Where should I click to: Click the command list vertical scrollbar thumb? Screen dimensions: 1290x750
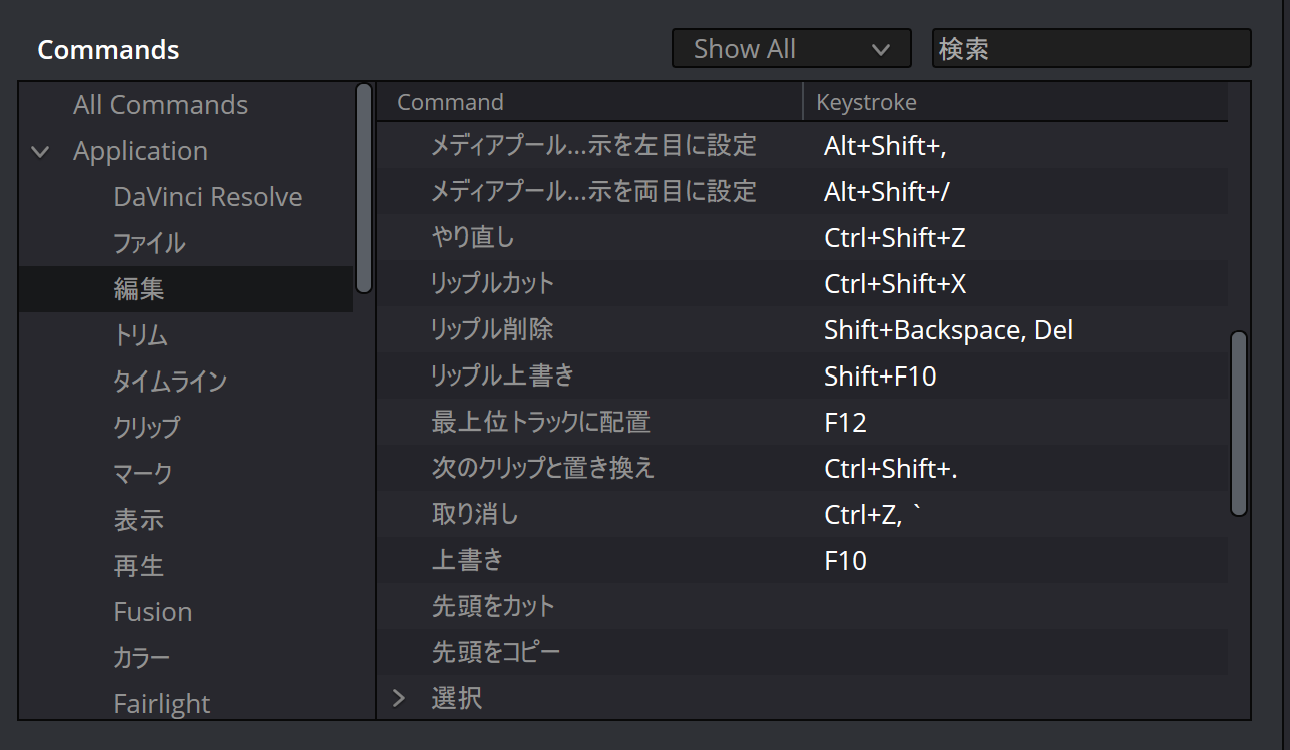coord(1239,423)
